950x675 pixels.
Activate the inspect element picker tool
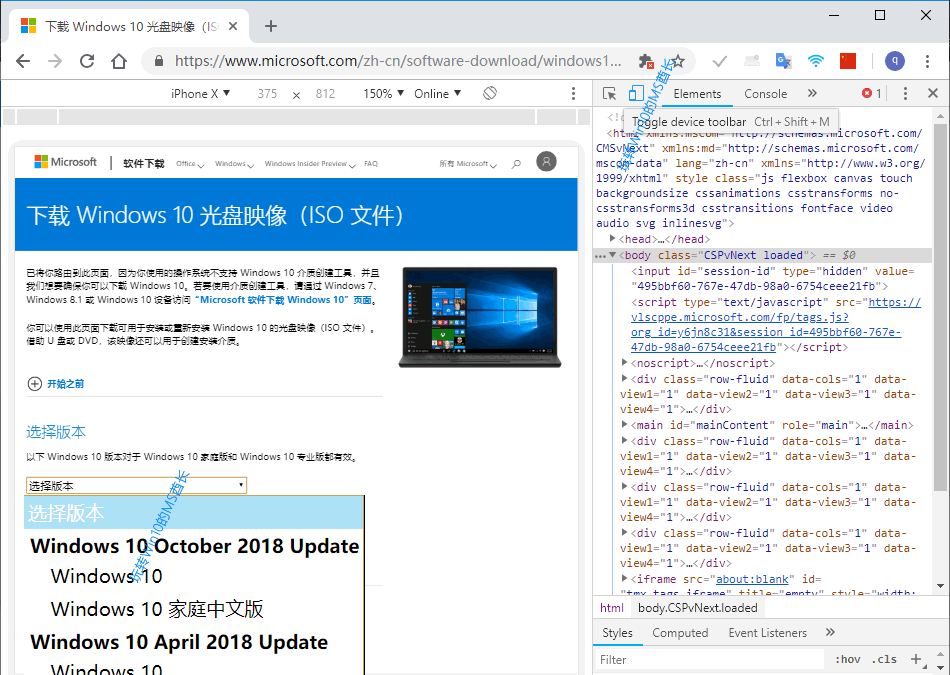pyautogui.click(x=610, y=93)
